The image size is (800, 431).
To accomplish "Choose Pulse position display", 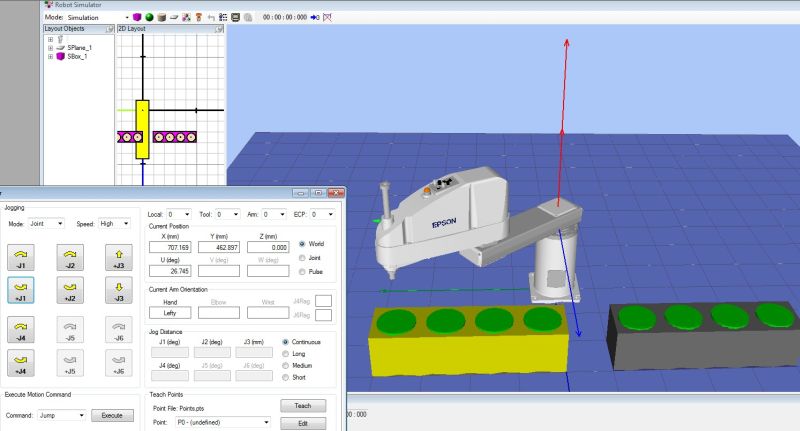I will point(303,271).
